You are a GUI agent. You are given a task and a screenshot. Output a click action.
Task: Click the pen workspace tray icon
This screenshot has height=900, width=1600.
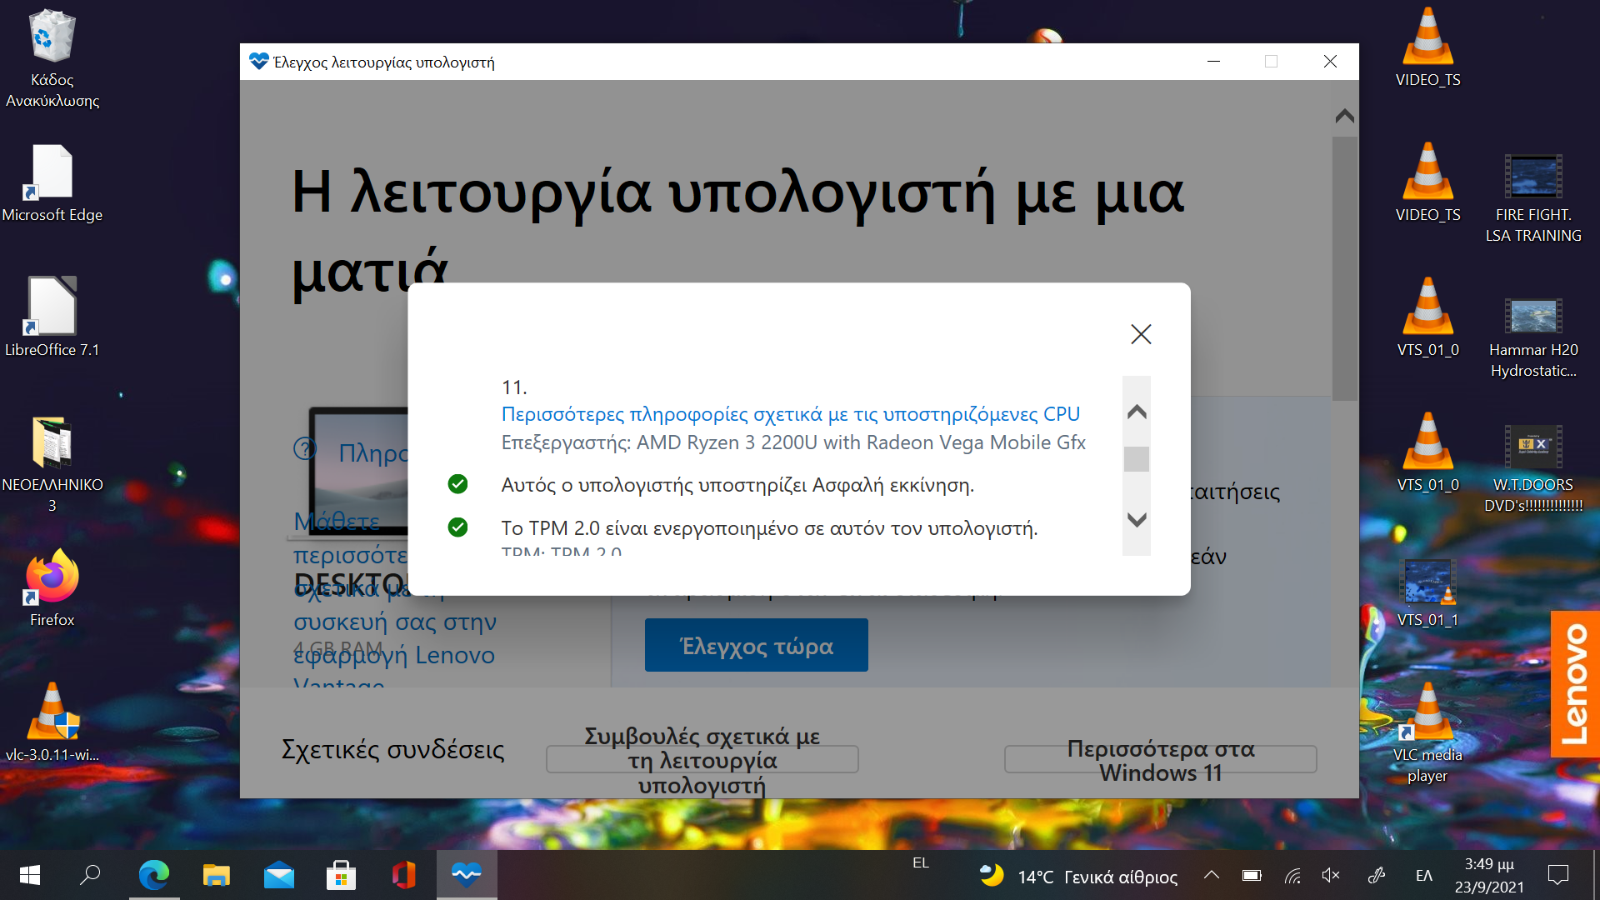1376,875
